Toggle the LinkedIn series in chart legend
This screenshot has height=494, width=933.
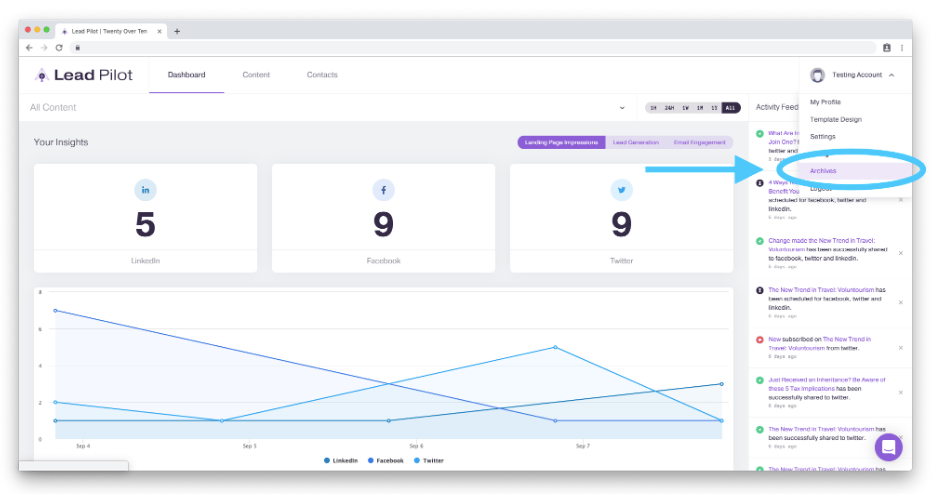pyautogui.click(x=341, y=461)
